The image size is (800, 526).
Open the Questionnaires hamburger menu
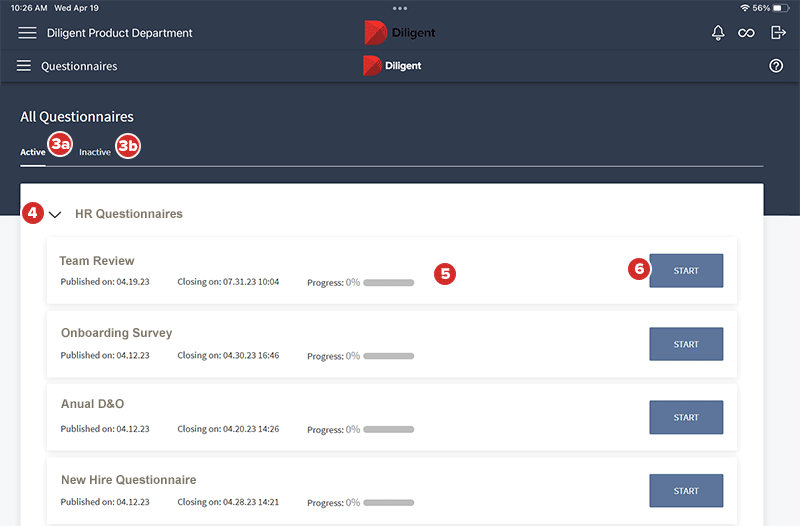point(24,66)
